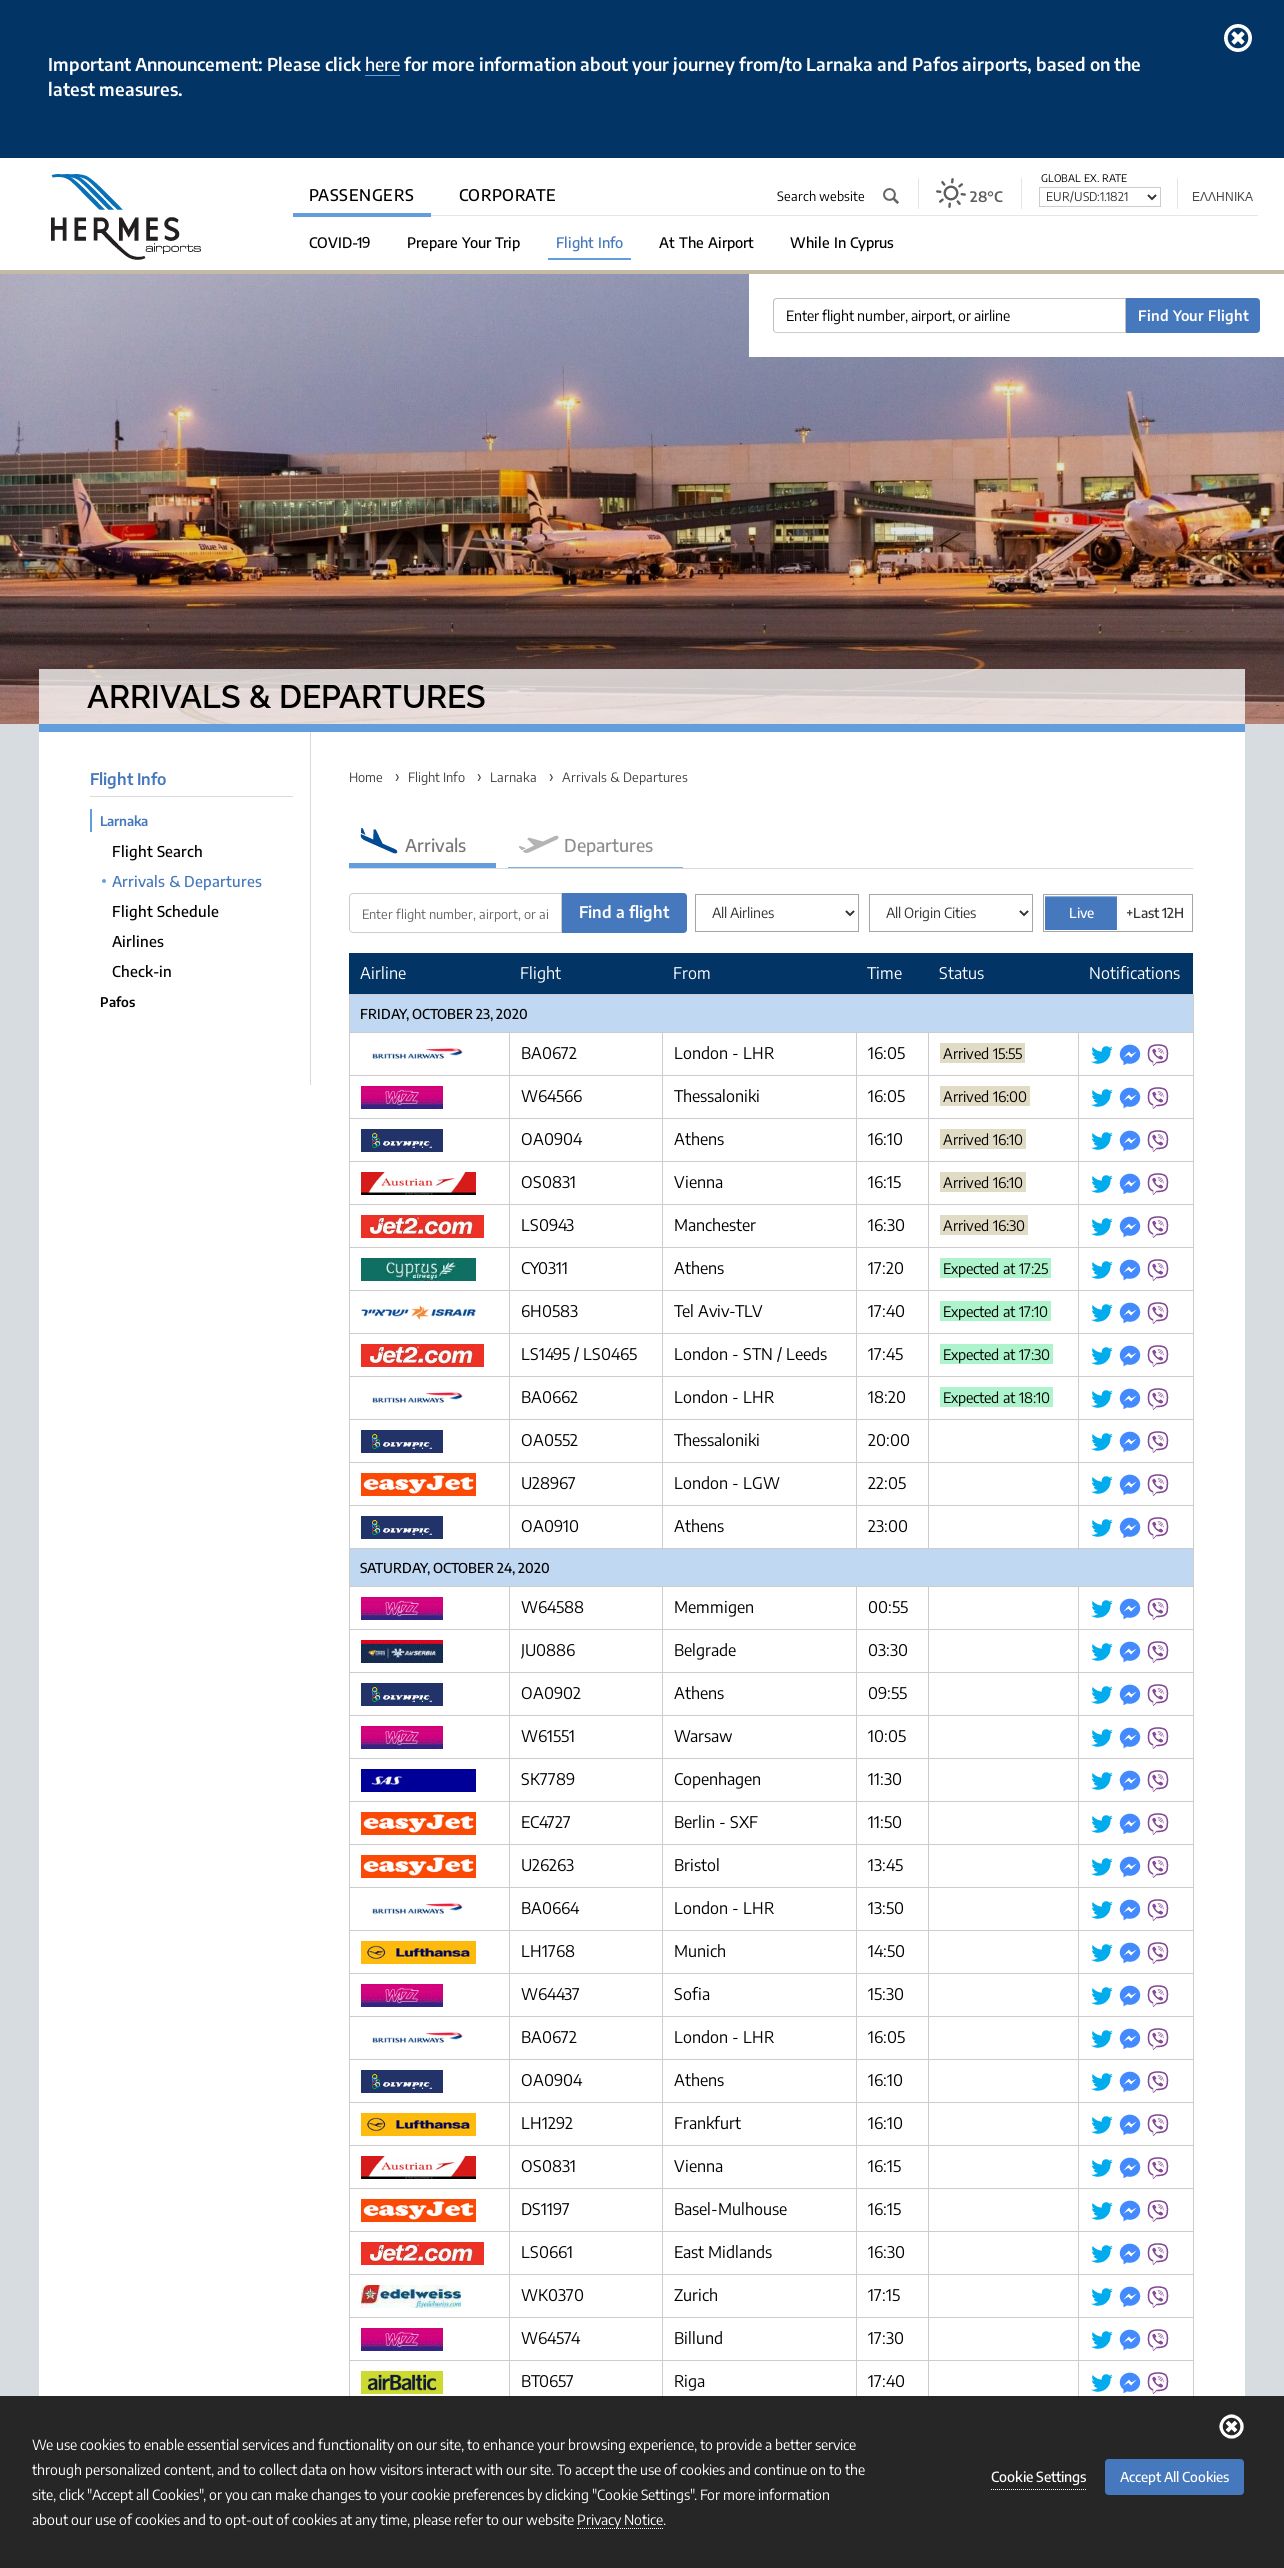Focus the table flight number filter field
Viewport: 1284px width, 2568px height.
455,913
